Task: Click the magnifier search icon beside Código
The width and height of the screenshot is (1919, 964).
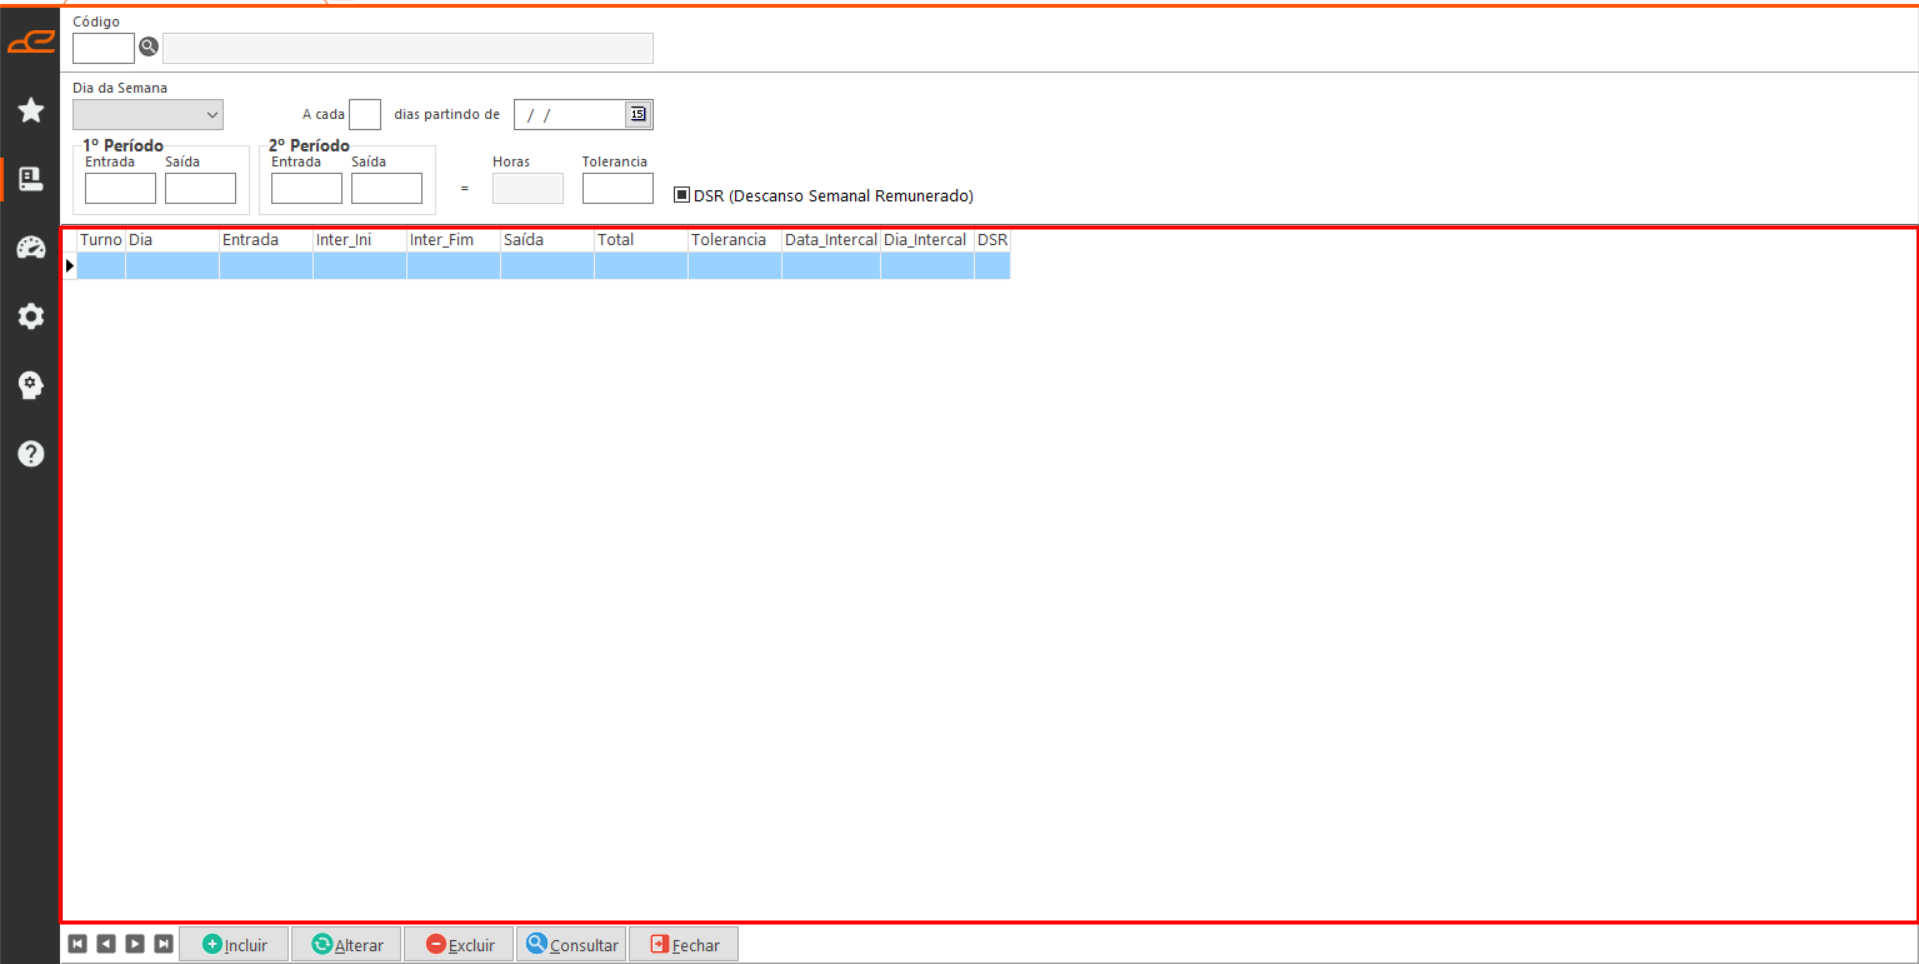Action: (149, 47)
